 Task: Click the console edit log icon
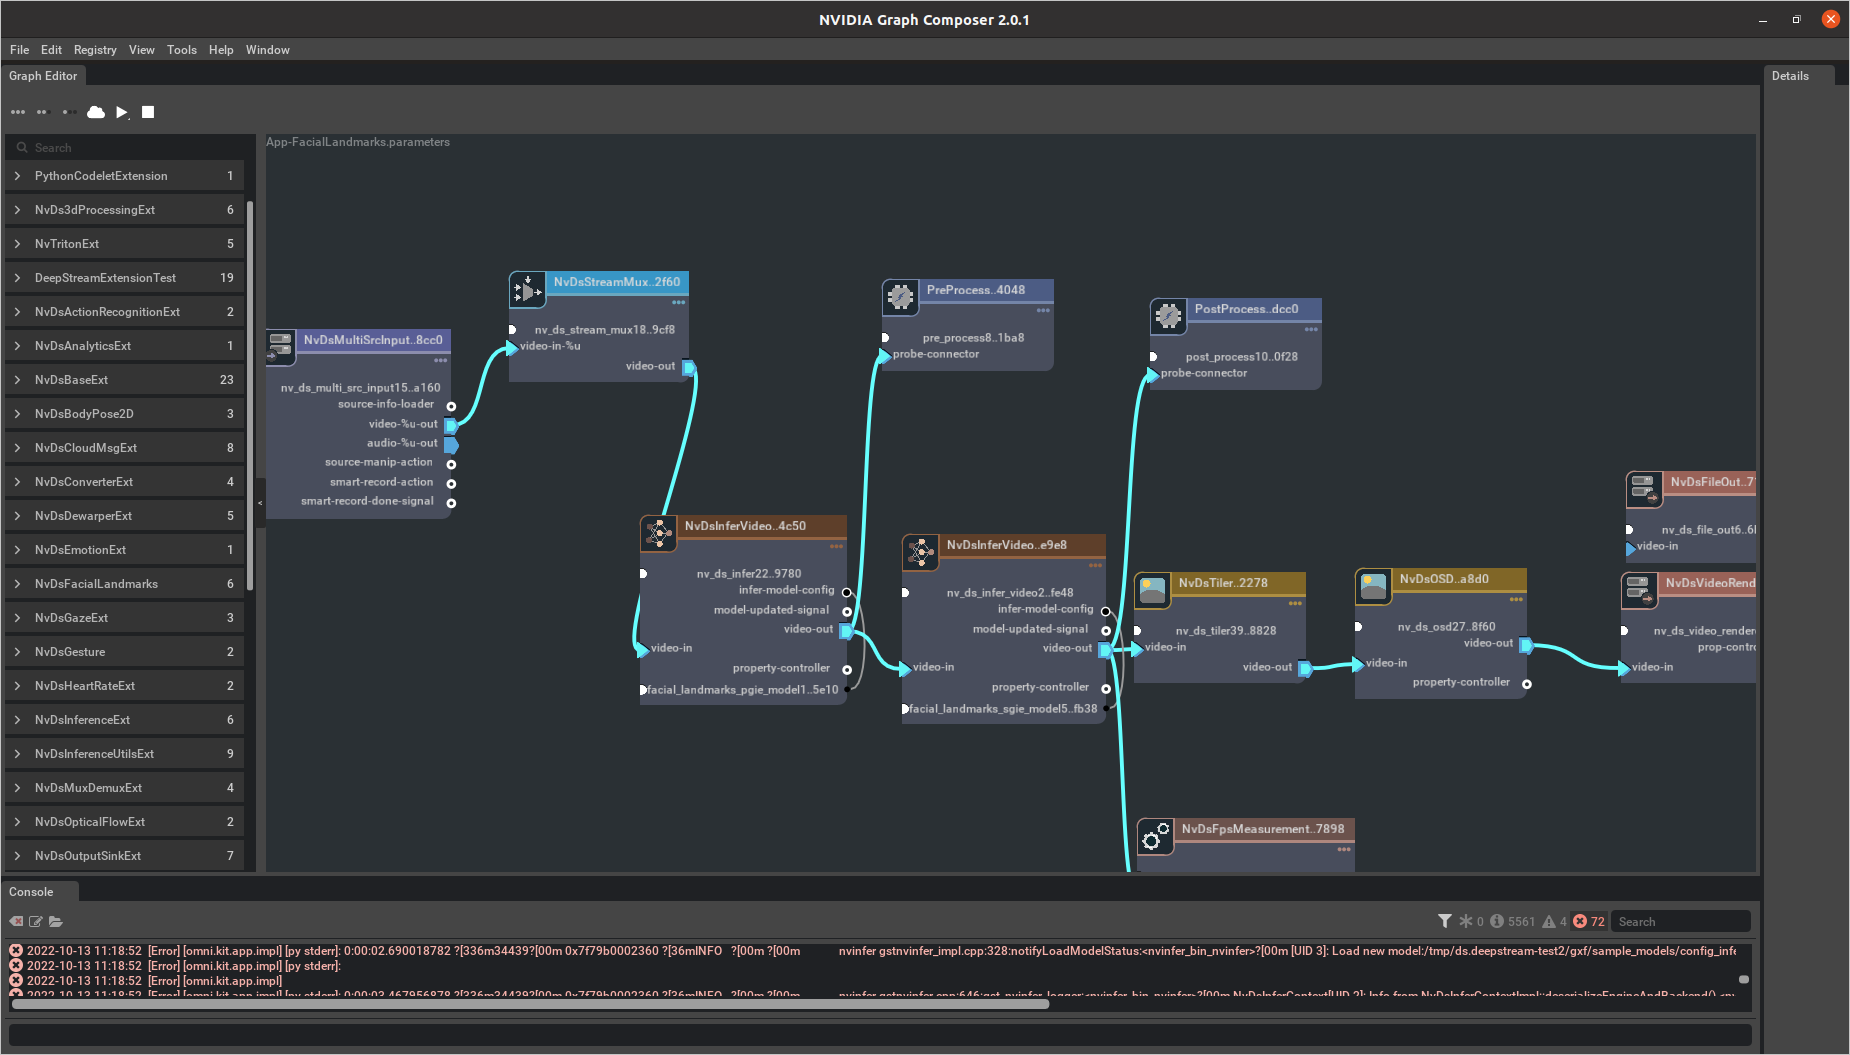pyautogui.click(x=36, y=921)
